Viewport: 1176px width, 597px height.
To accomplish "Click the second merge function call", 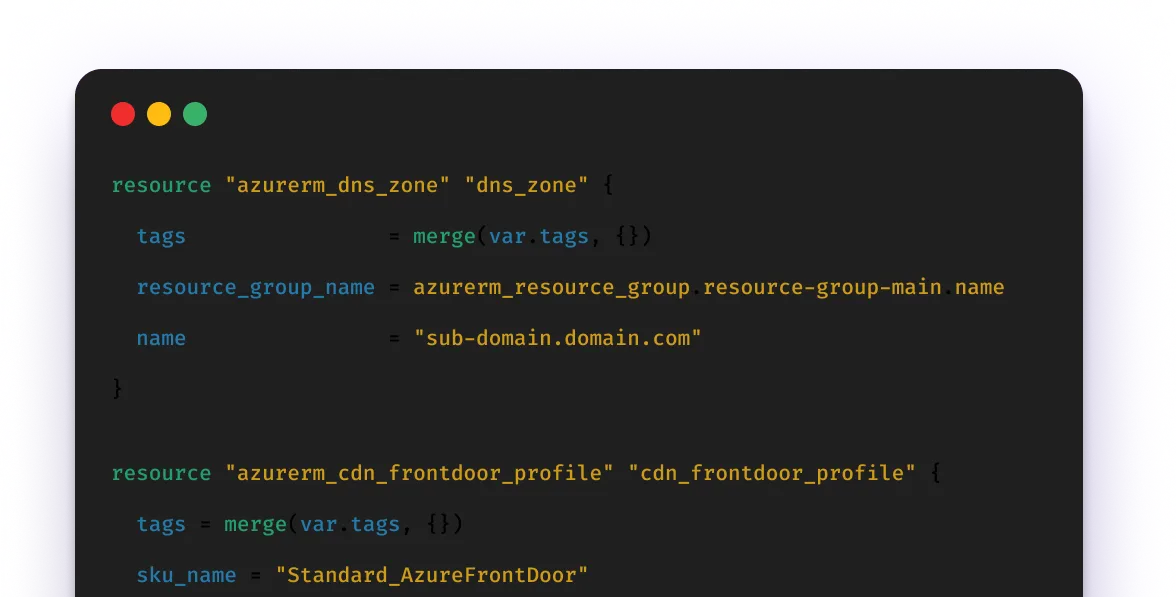I will point(255,523).
